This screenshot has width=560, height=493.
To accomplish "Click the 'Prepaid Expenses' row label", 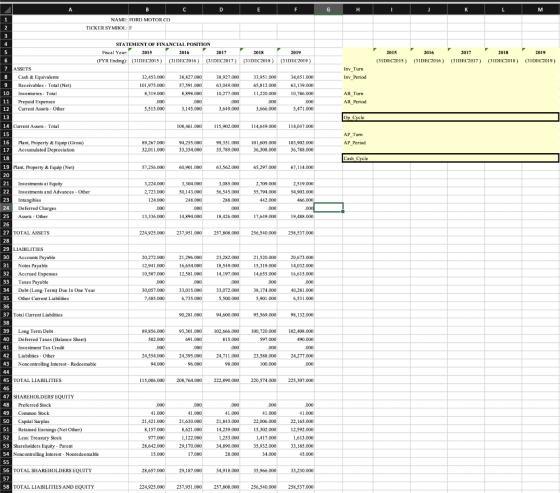I will point(36,102).
